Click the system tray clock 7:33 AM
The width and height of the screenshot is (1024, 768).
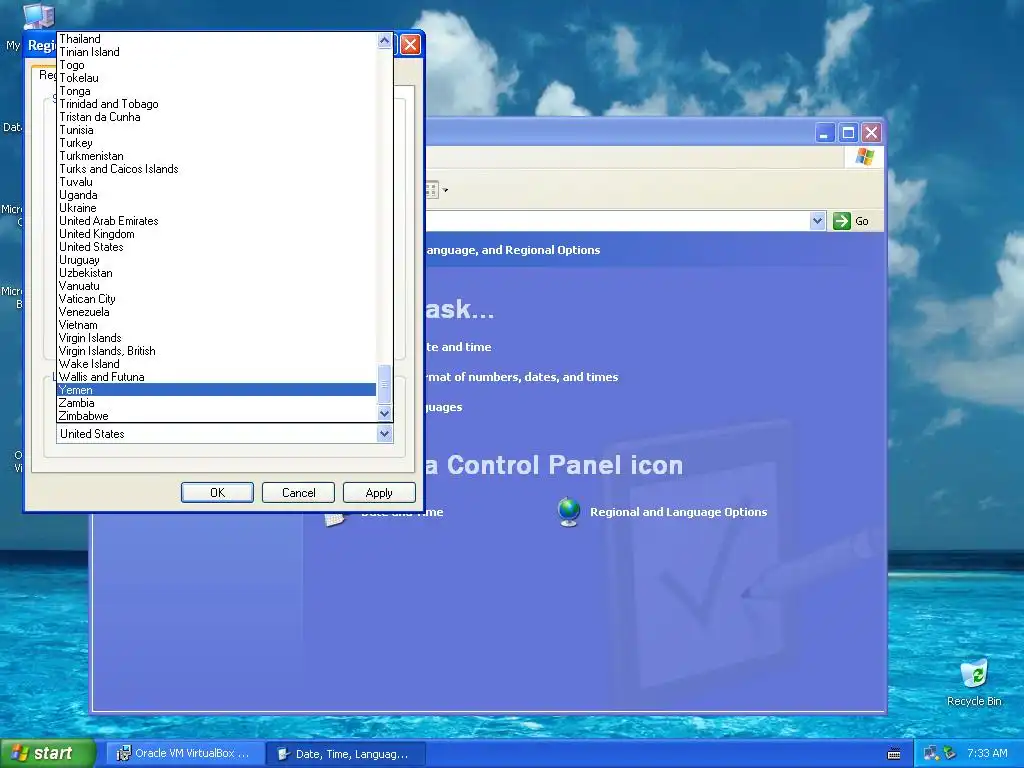click(x=987, y=754)
